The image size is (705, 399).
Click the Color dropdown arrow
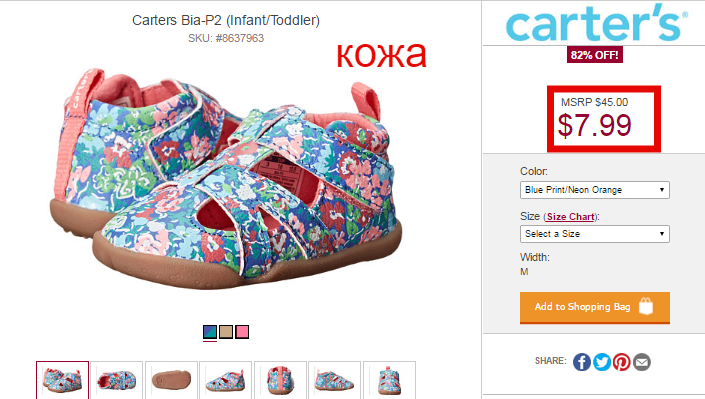point(662,190)
